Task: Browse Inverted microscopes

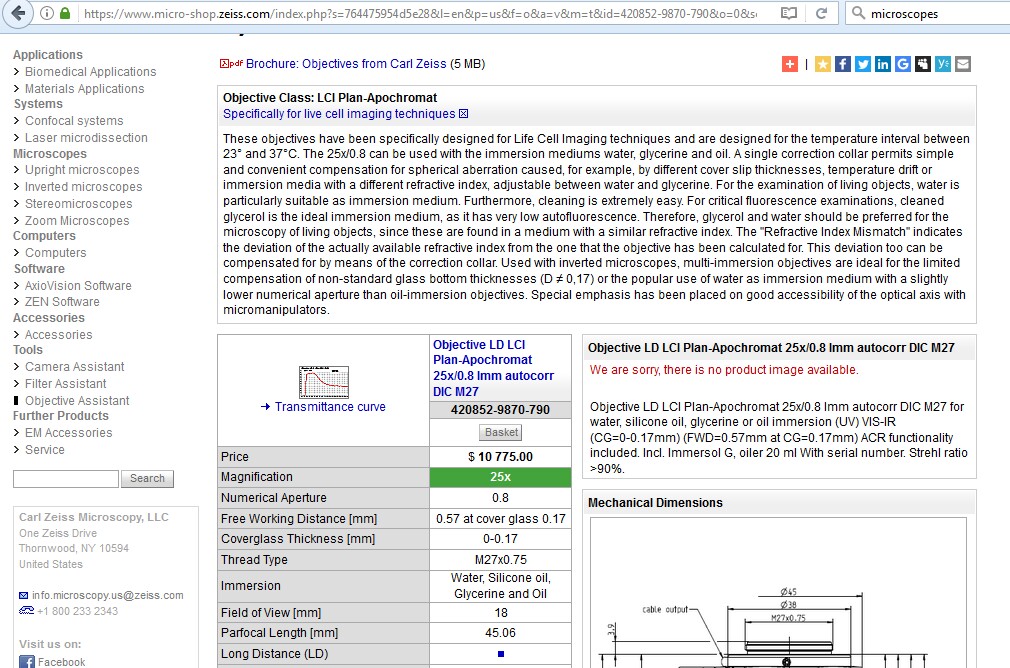Action: tap(84, 186)
